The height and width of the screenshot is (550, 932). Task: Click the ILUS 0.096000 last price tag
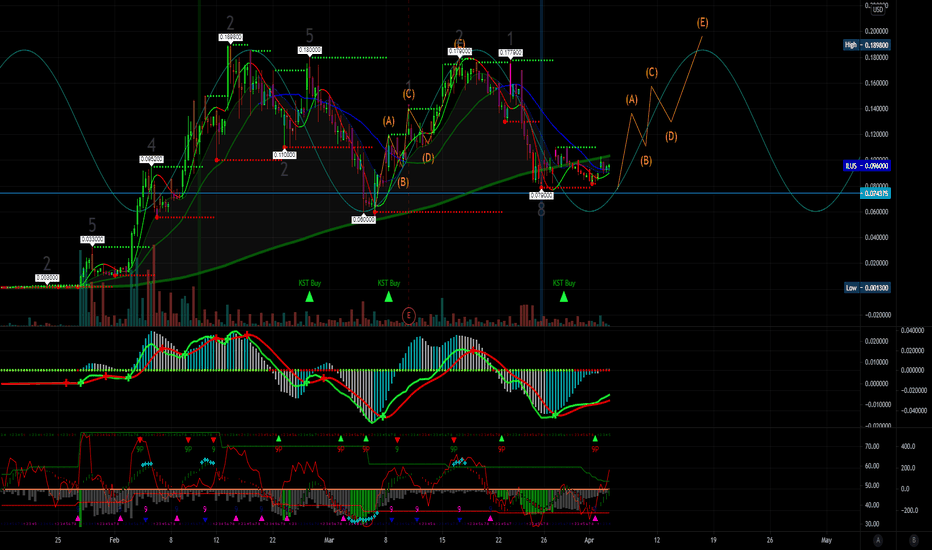[x=867, y=166]
